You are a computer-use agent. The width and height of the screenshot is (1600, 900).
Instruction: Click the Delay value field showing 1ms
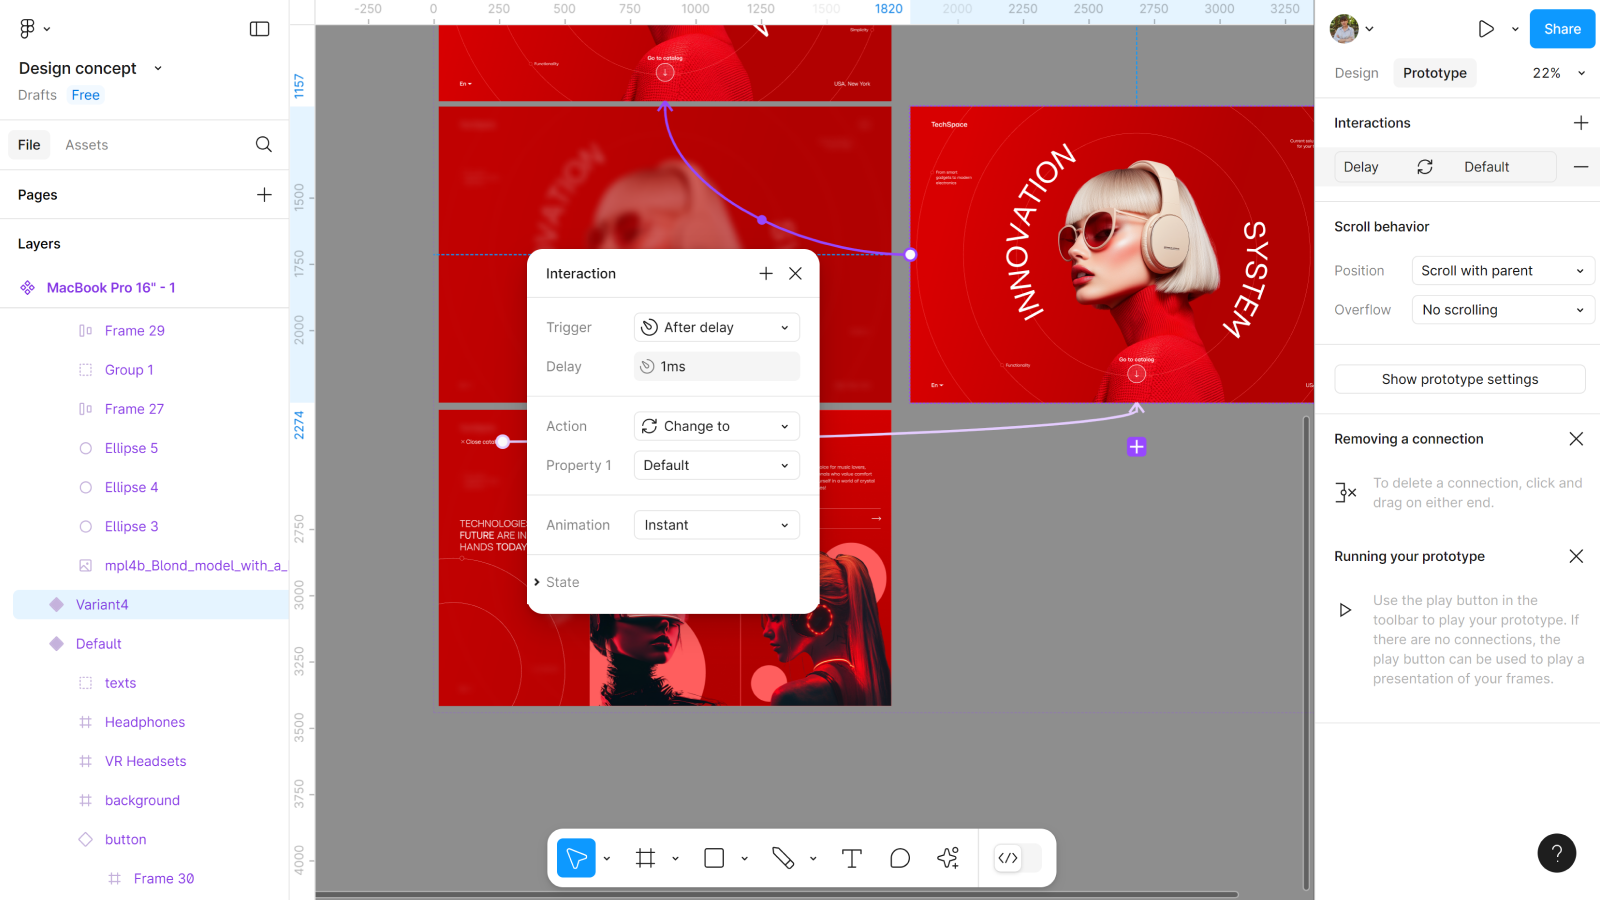point(716,367)
